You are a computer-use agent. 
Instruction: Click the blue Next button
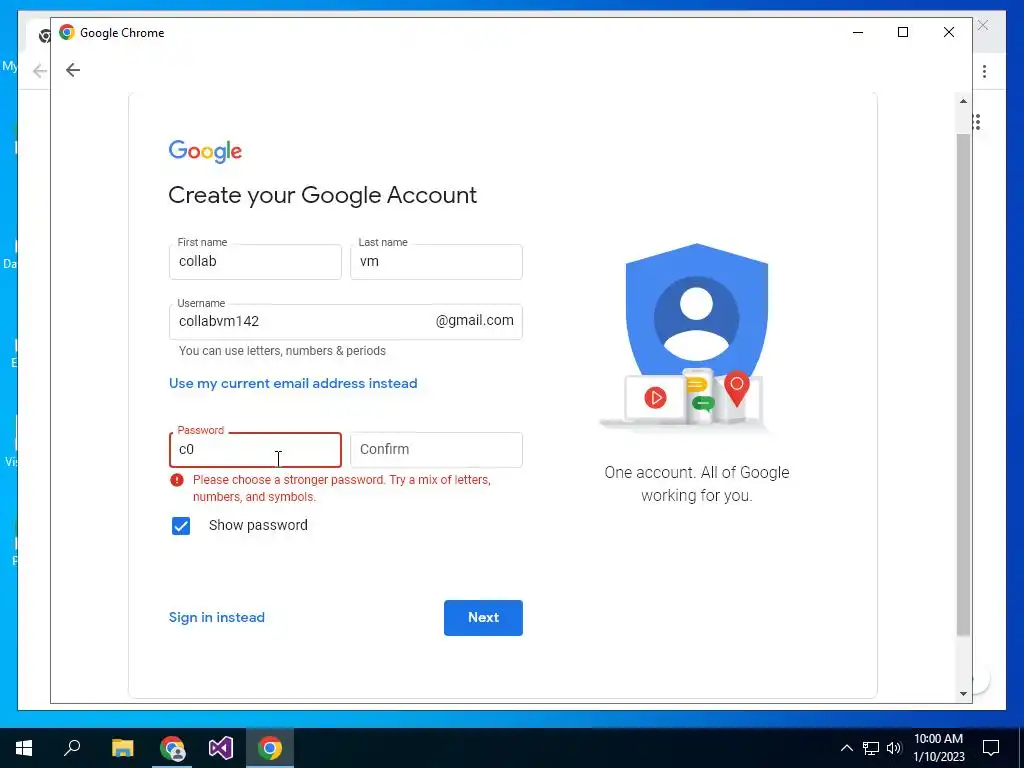483,618
